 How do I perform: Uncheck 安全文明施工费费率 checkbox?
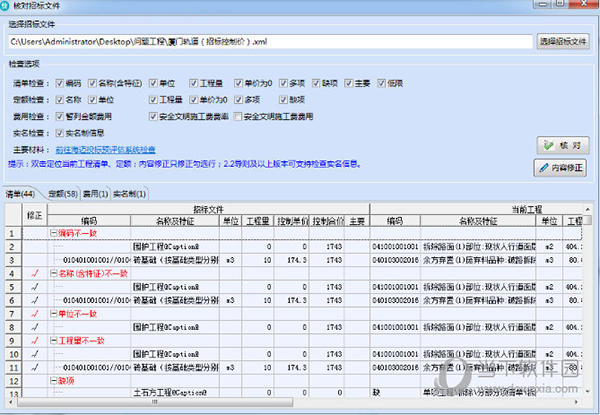(153, 116)
